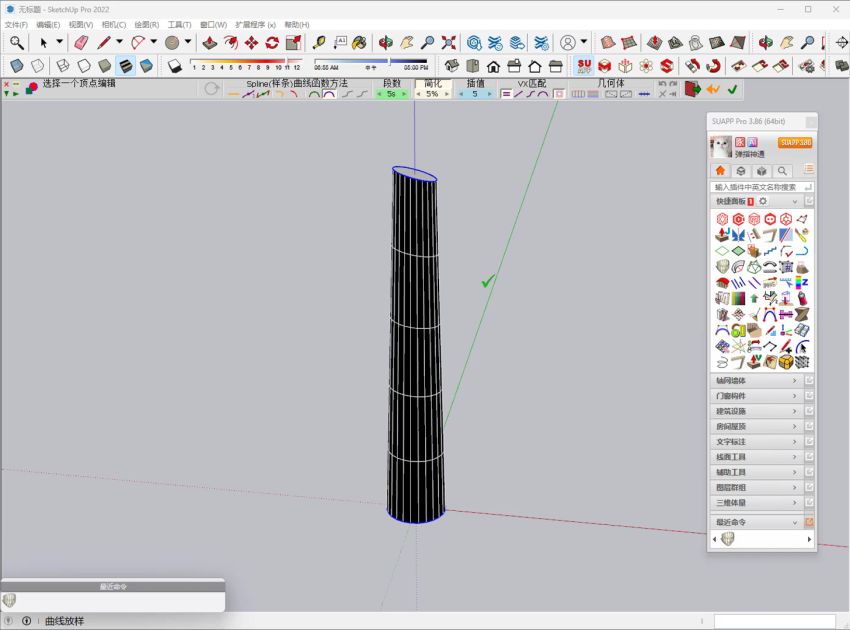
Task: Click the orange undo-and-validate arrow icon
Action: pyautogui.click(x=713, y=89)
